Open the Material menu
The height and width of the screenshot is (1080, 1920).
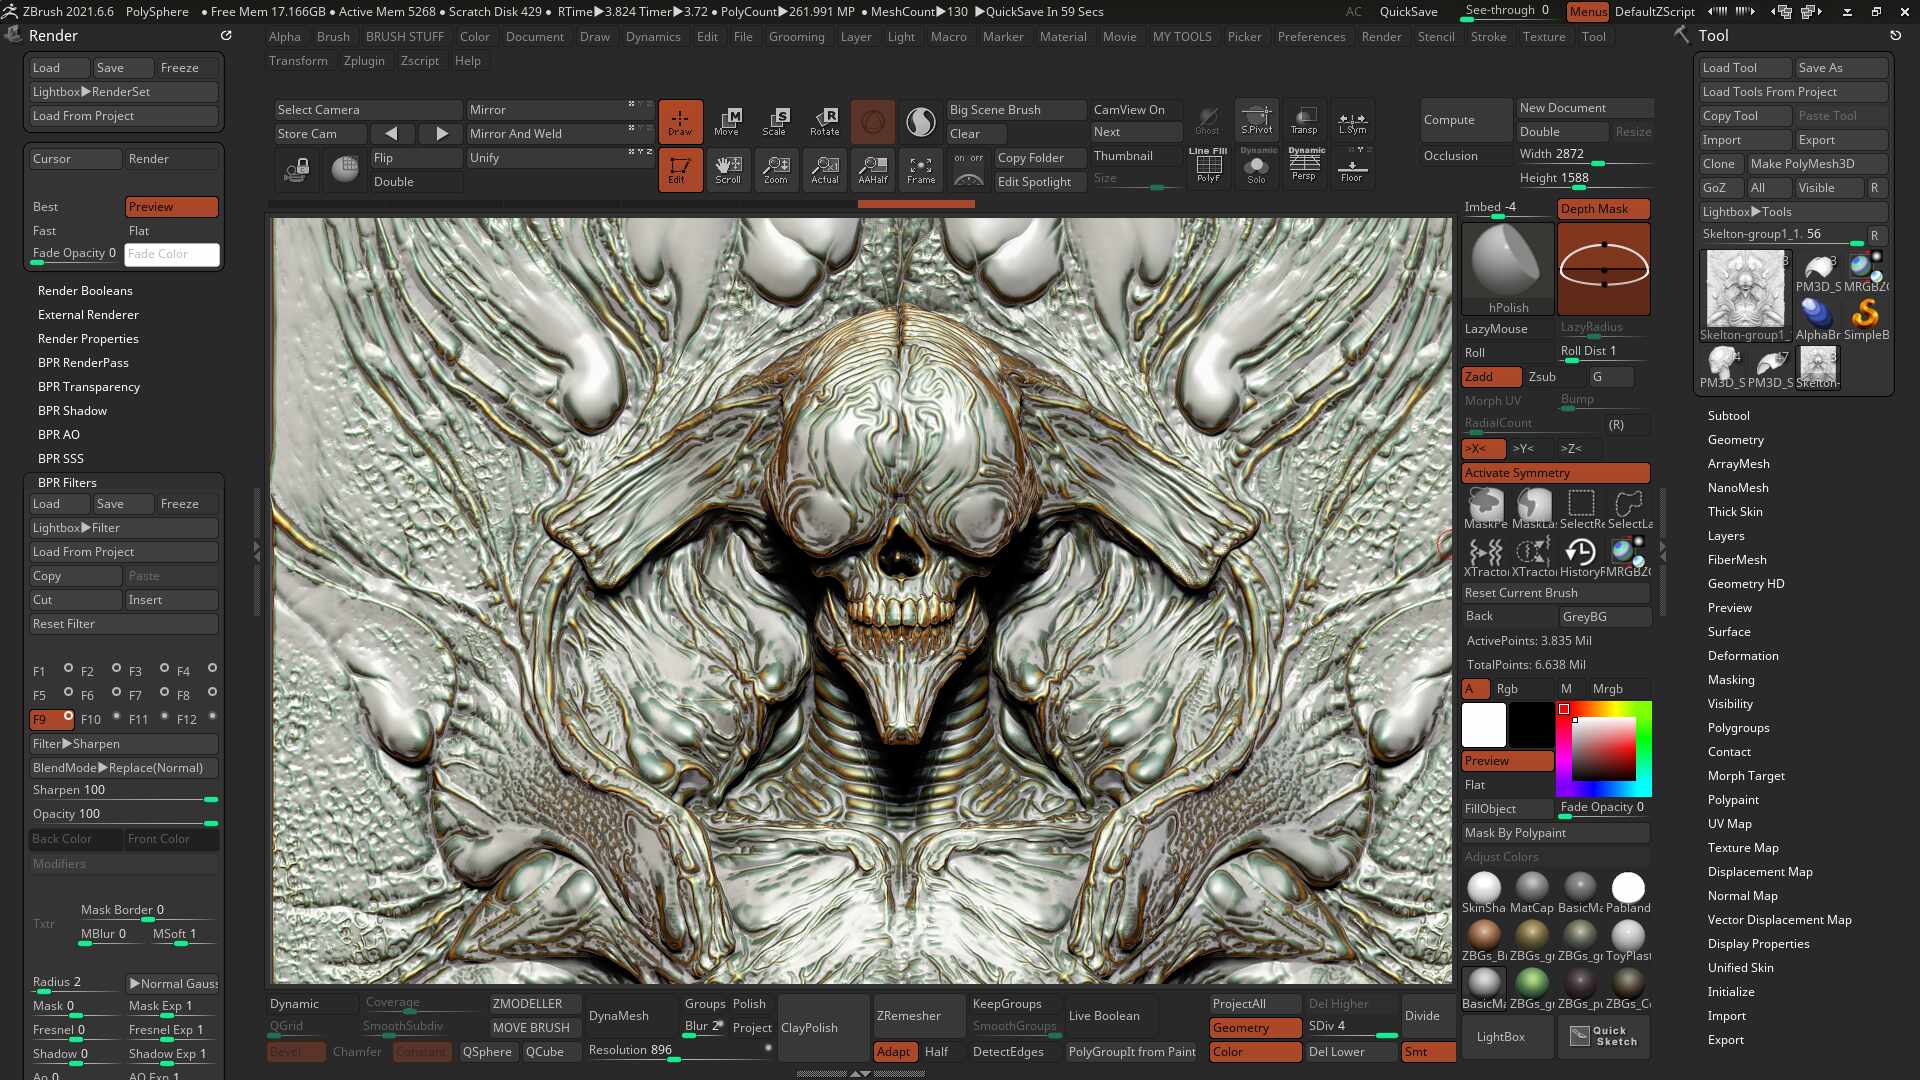pyautogui.click(x=1063, y=37)
